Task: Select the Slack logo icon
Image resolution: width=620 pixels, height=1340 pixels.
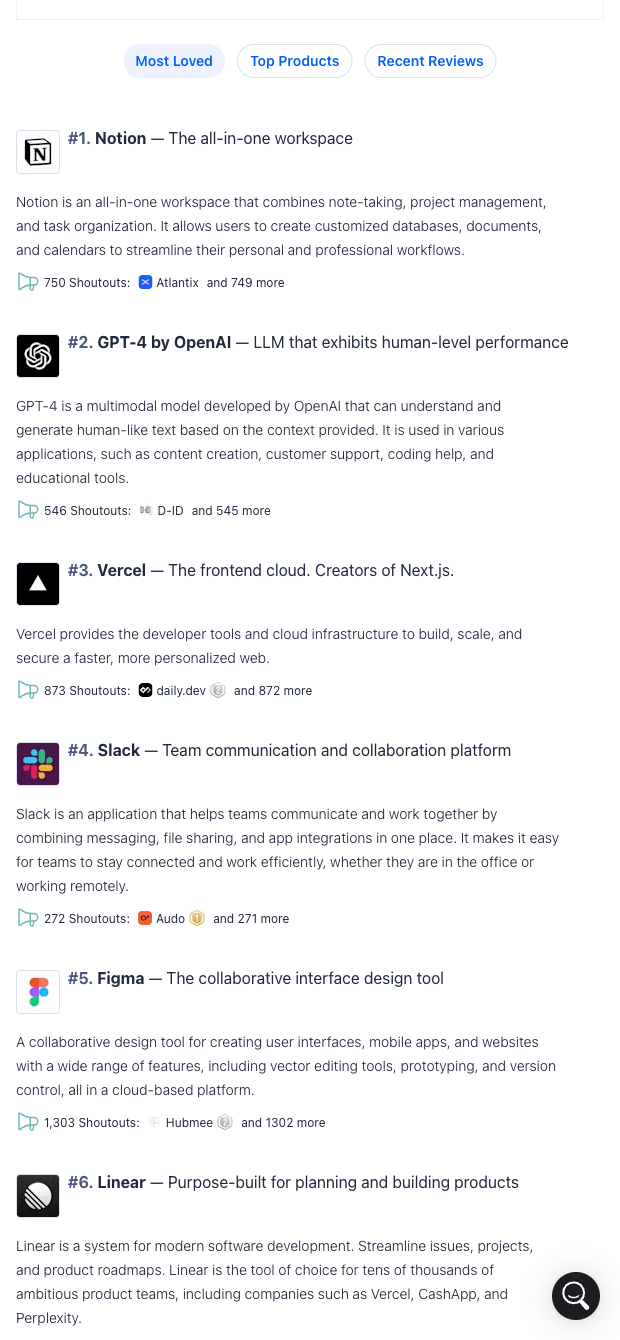Action: pos(38,764)
